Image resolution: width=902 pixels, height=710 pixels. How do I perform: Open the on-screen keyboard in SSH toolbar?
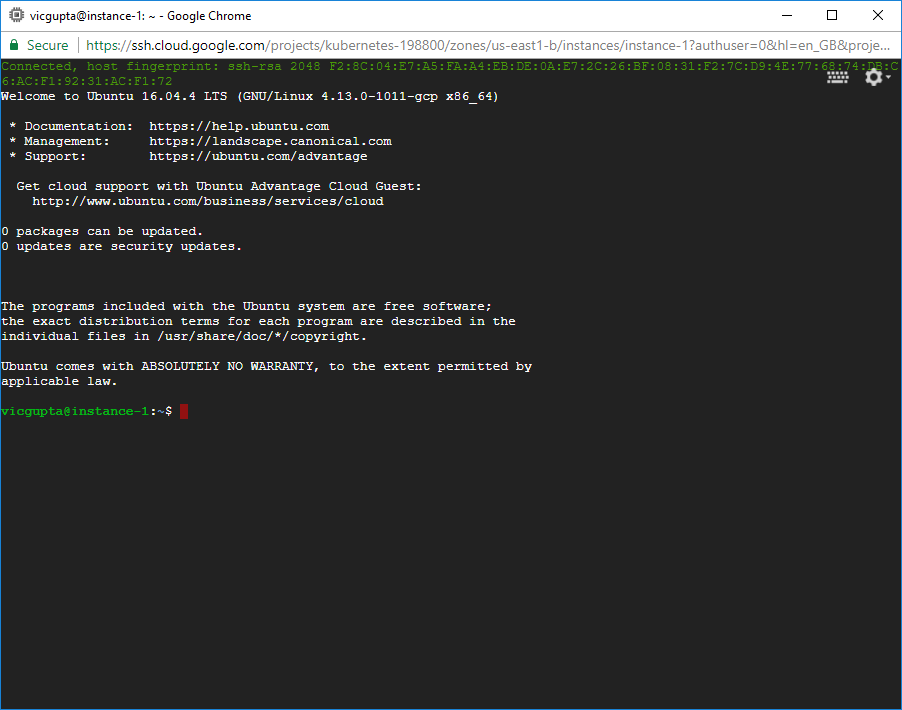coord(837,76)
